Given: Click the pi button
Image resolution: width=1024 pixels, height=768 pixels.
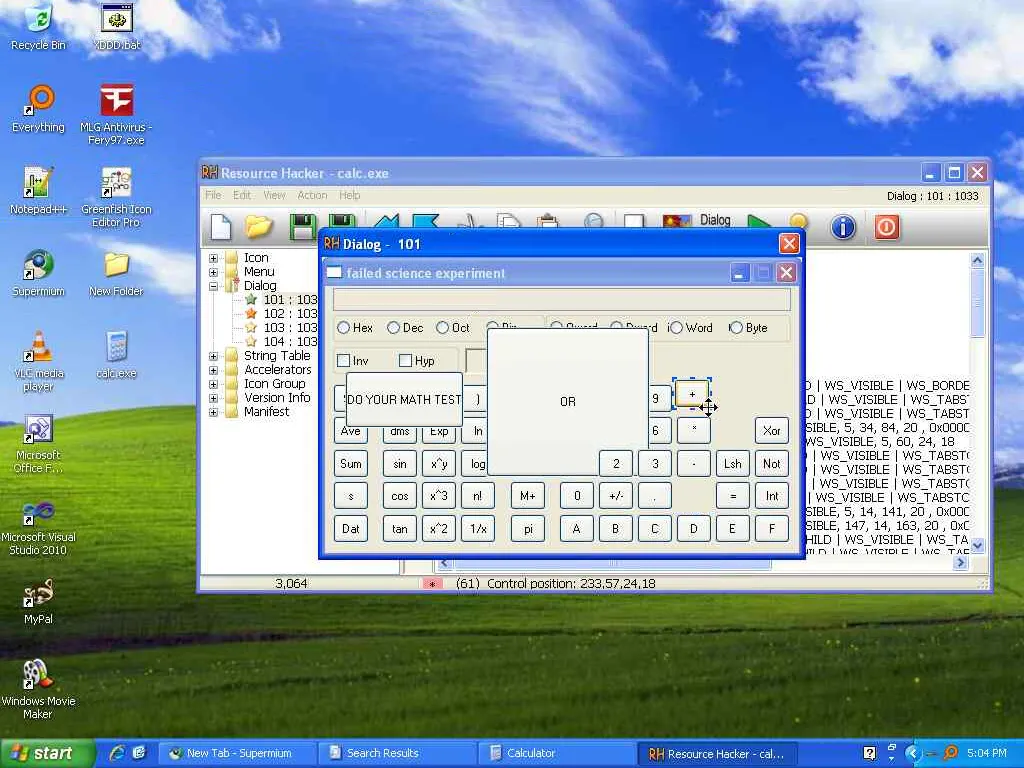Looking at the screenshot, I should [528, 528].
